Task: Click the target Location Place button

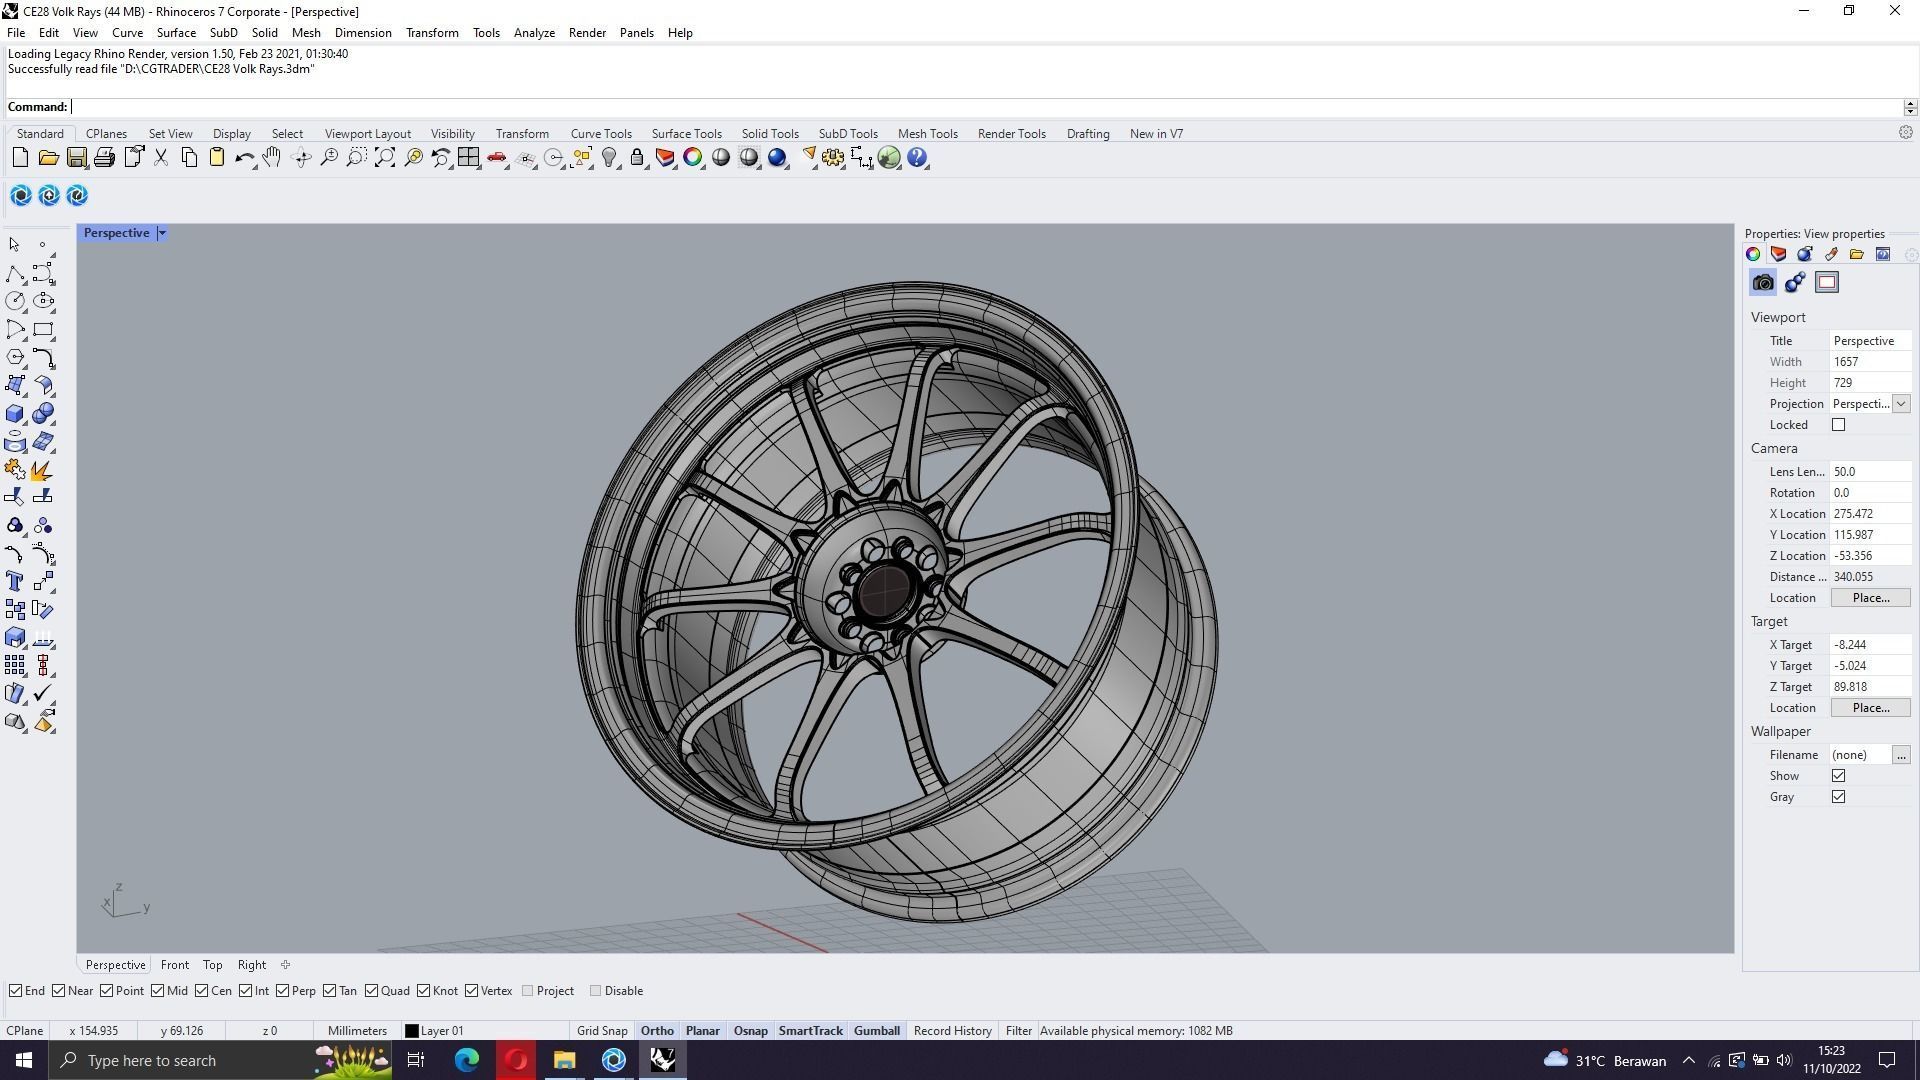Action: click(x=1870, y=708)
